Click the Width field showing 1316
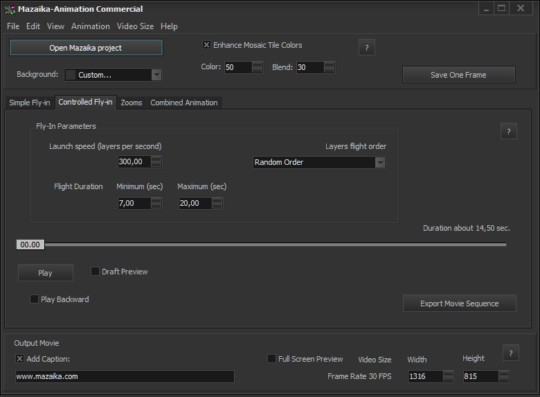 [426, 376]
